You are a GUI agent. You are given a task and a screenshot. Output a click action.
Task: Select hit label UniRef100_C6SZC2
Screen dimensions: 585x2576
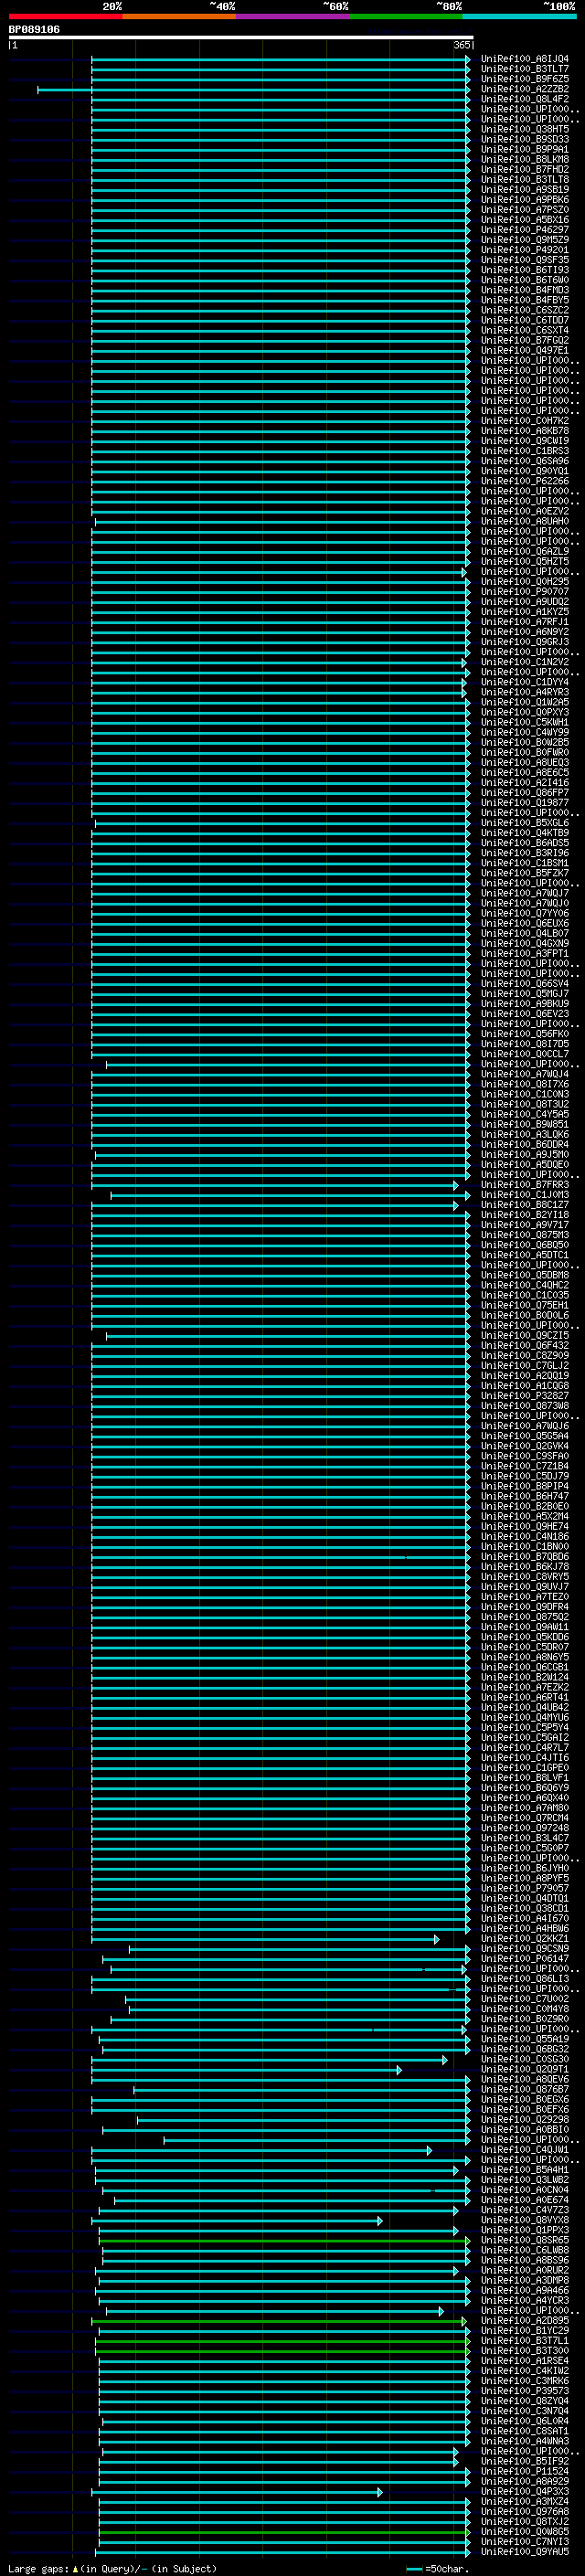525,310
